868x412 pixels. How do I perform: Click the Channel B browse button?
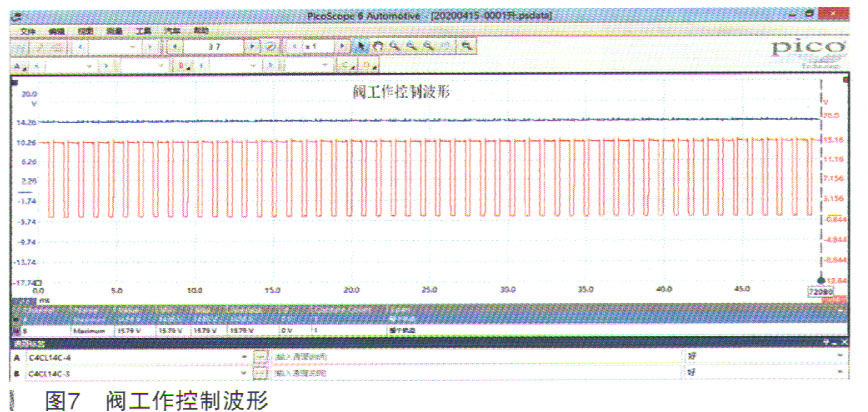click(x=261, y=374)
